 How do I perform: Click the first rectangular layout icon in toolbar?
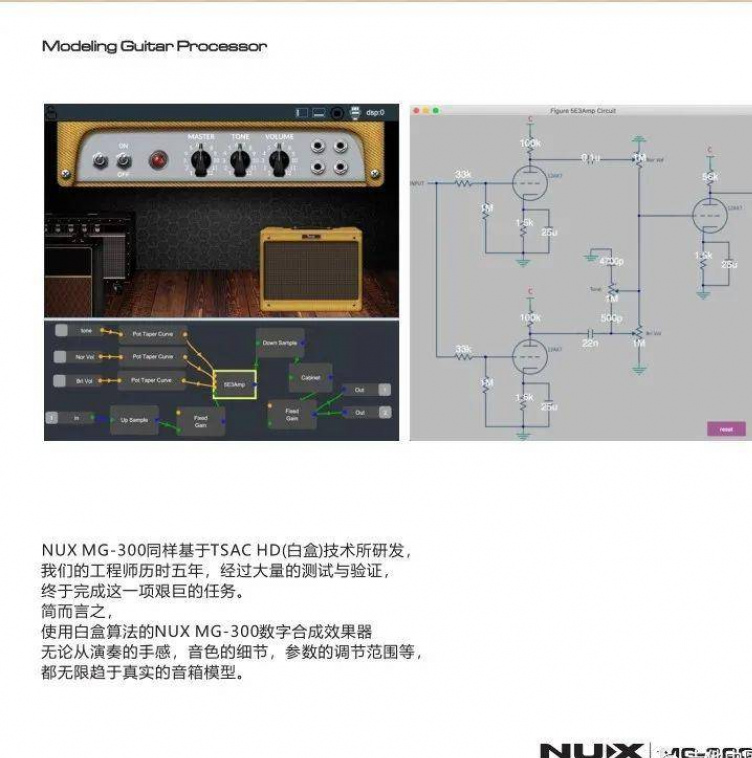point(302,113)
